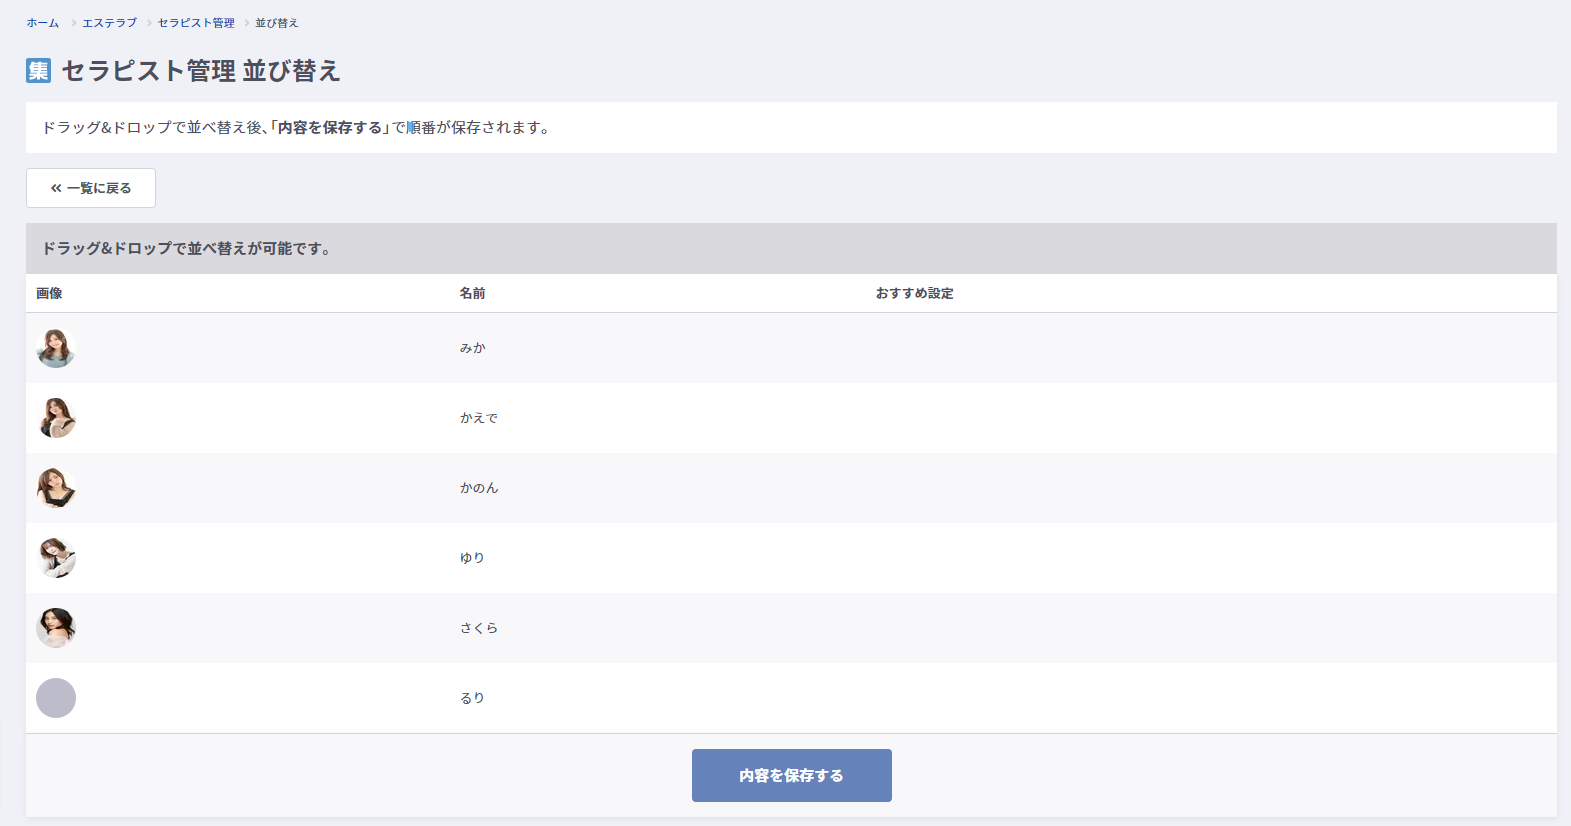Viewport: 1571px width, 826px height.
Task: Click the 名前 column header
Action: (x=472, y=293)
